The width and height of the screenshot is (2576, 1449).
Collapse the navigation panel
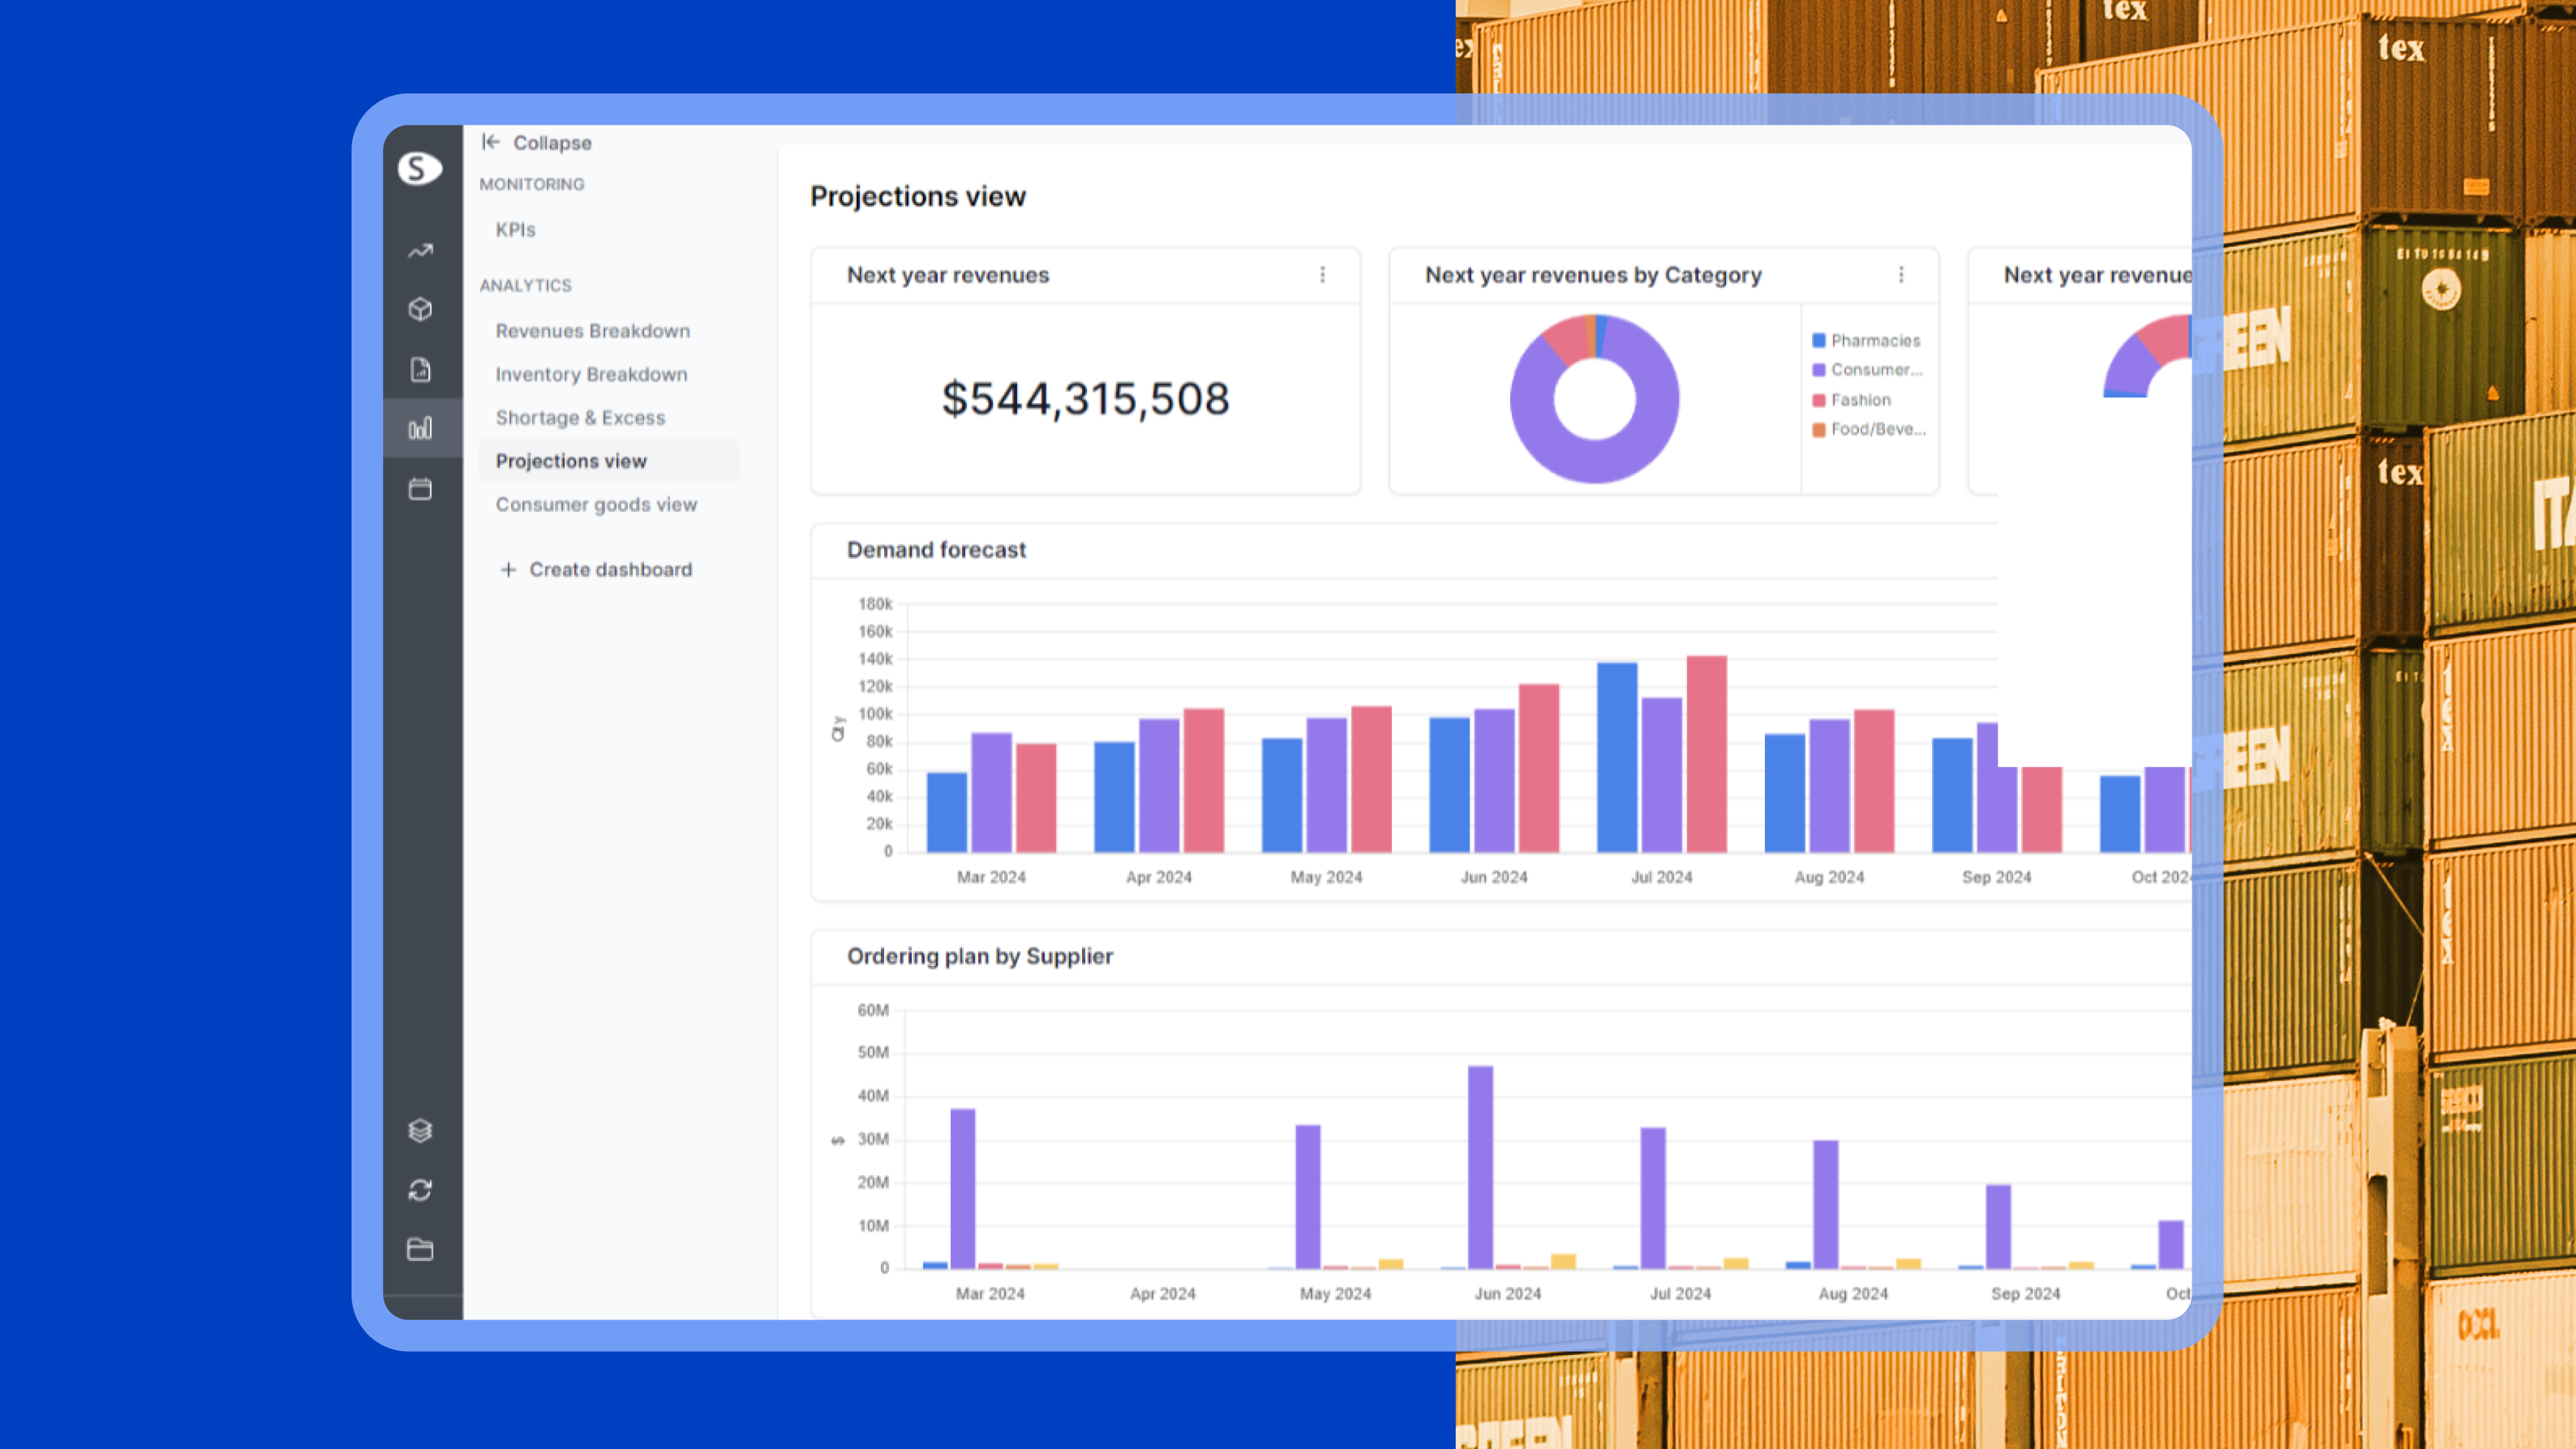pyautogui.click(x=537, y=142)
